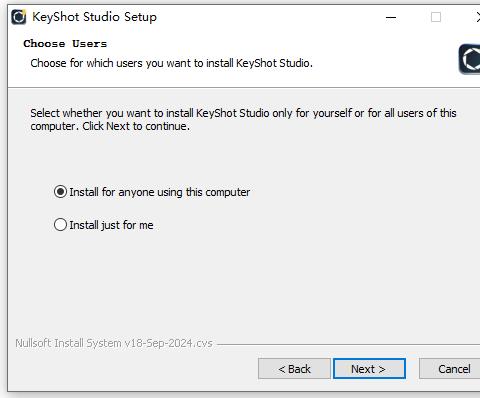Click the separator line beside Nullsoft text
480x398 pixels.
(348, 344)
